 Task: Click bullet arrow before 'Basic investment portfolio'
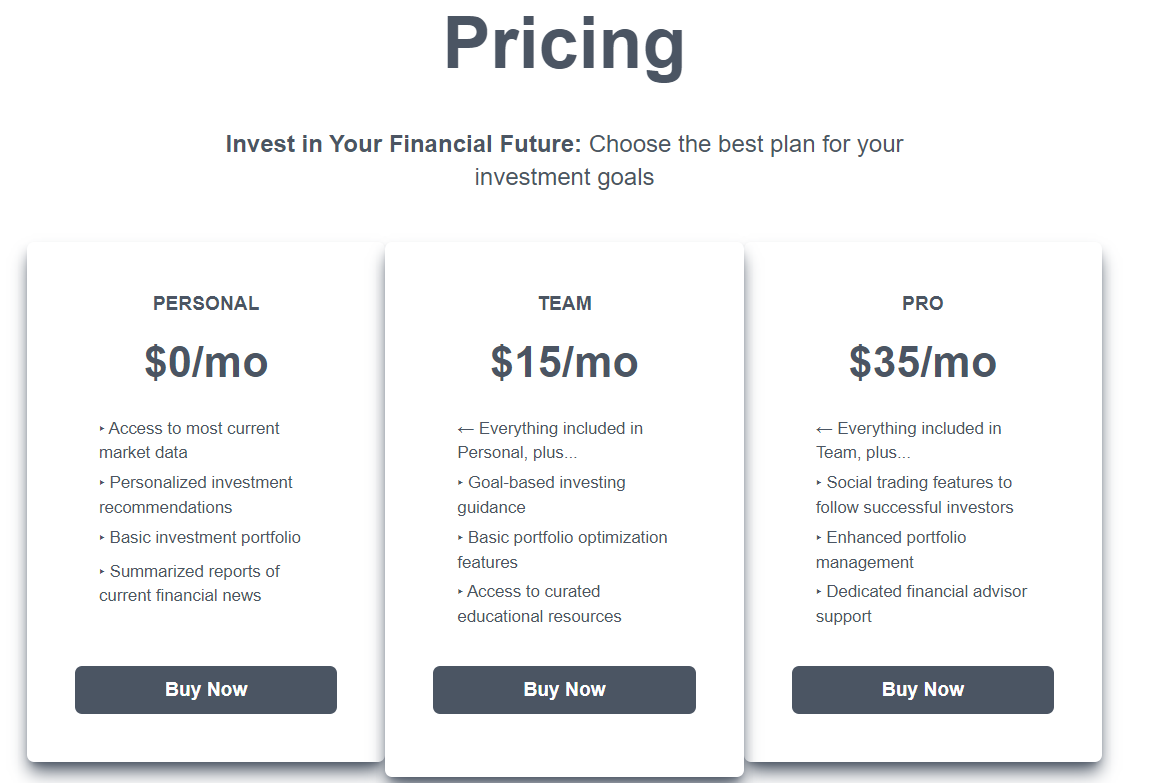102,538
